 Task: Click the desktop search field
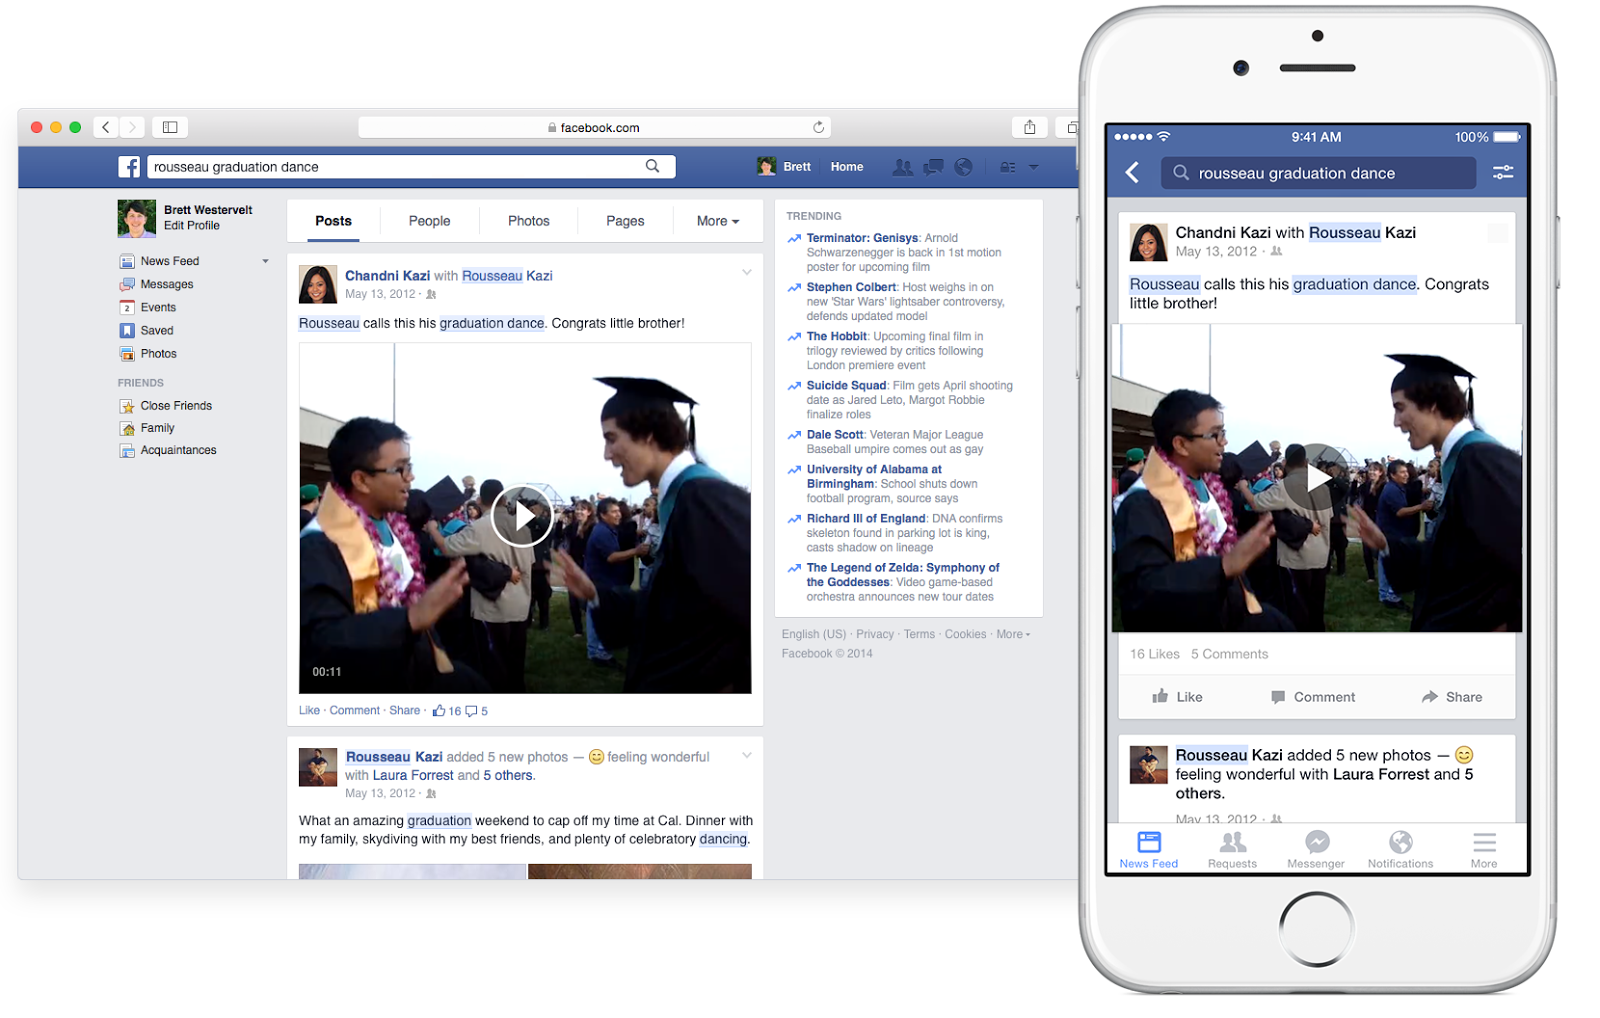click(411, 167)
